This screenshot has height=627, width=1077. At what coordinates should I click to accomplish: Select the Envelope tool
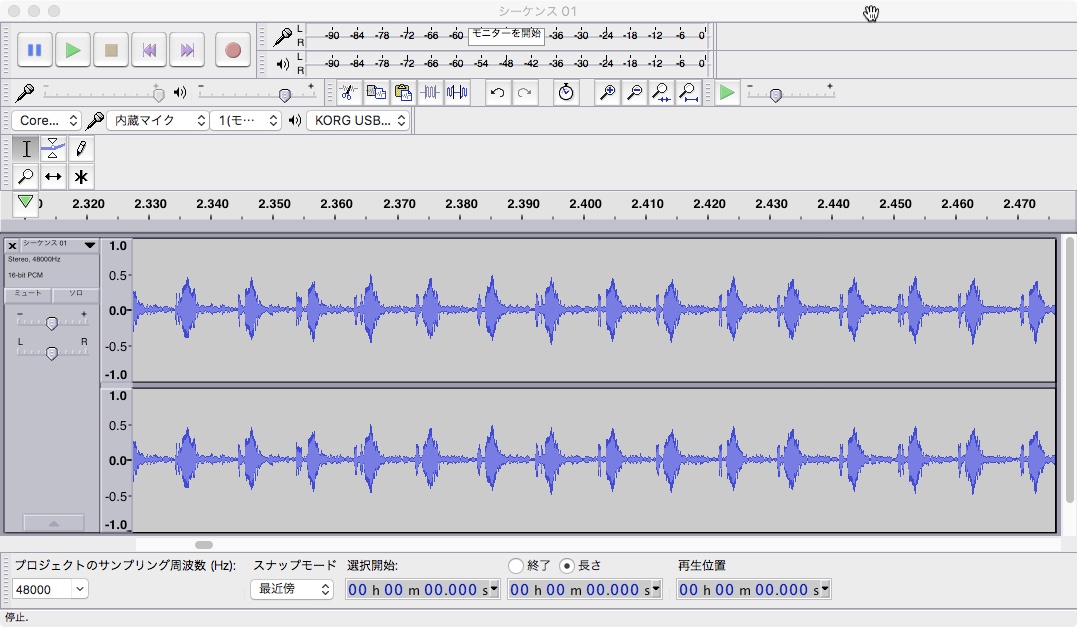(x=53, y=148)
